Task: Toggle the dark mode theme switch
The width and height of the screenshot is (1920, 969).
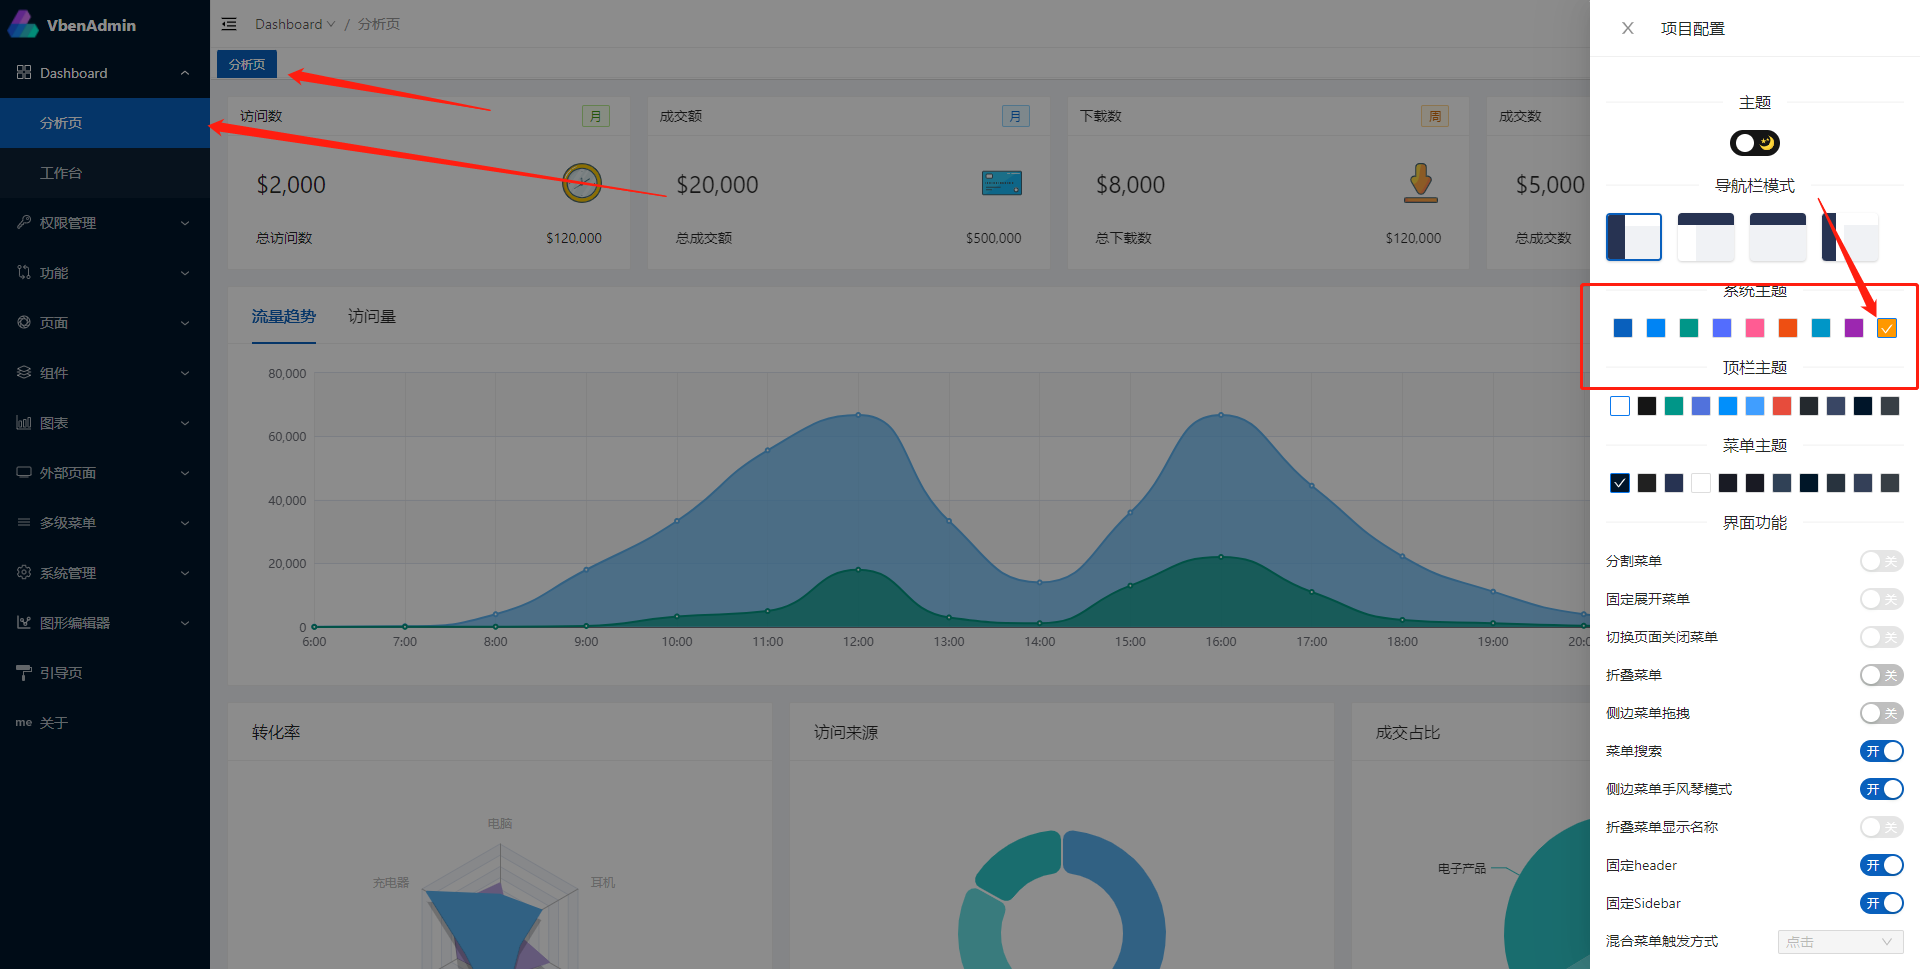Action: [1755, 143]
